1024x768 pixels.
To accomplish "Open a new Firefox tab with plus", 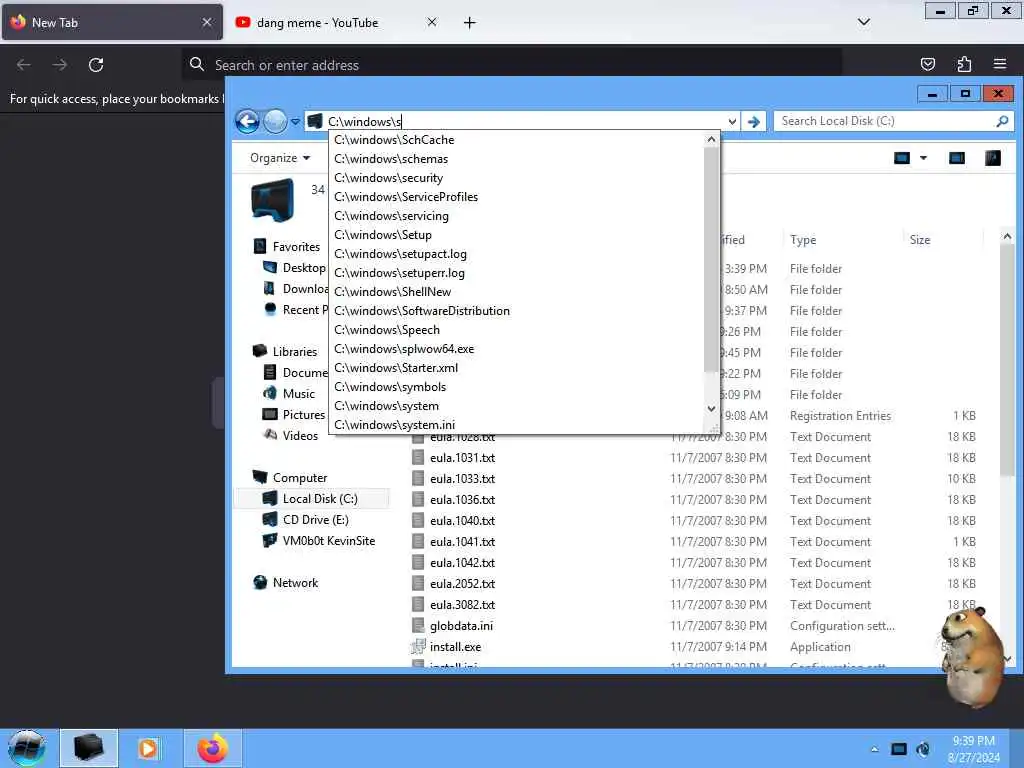I will [470, 23].
